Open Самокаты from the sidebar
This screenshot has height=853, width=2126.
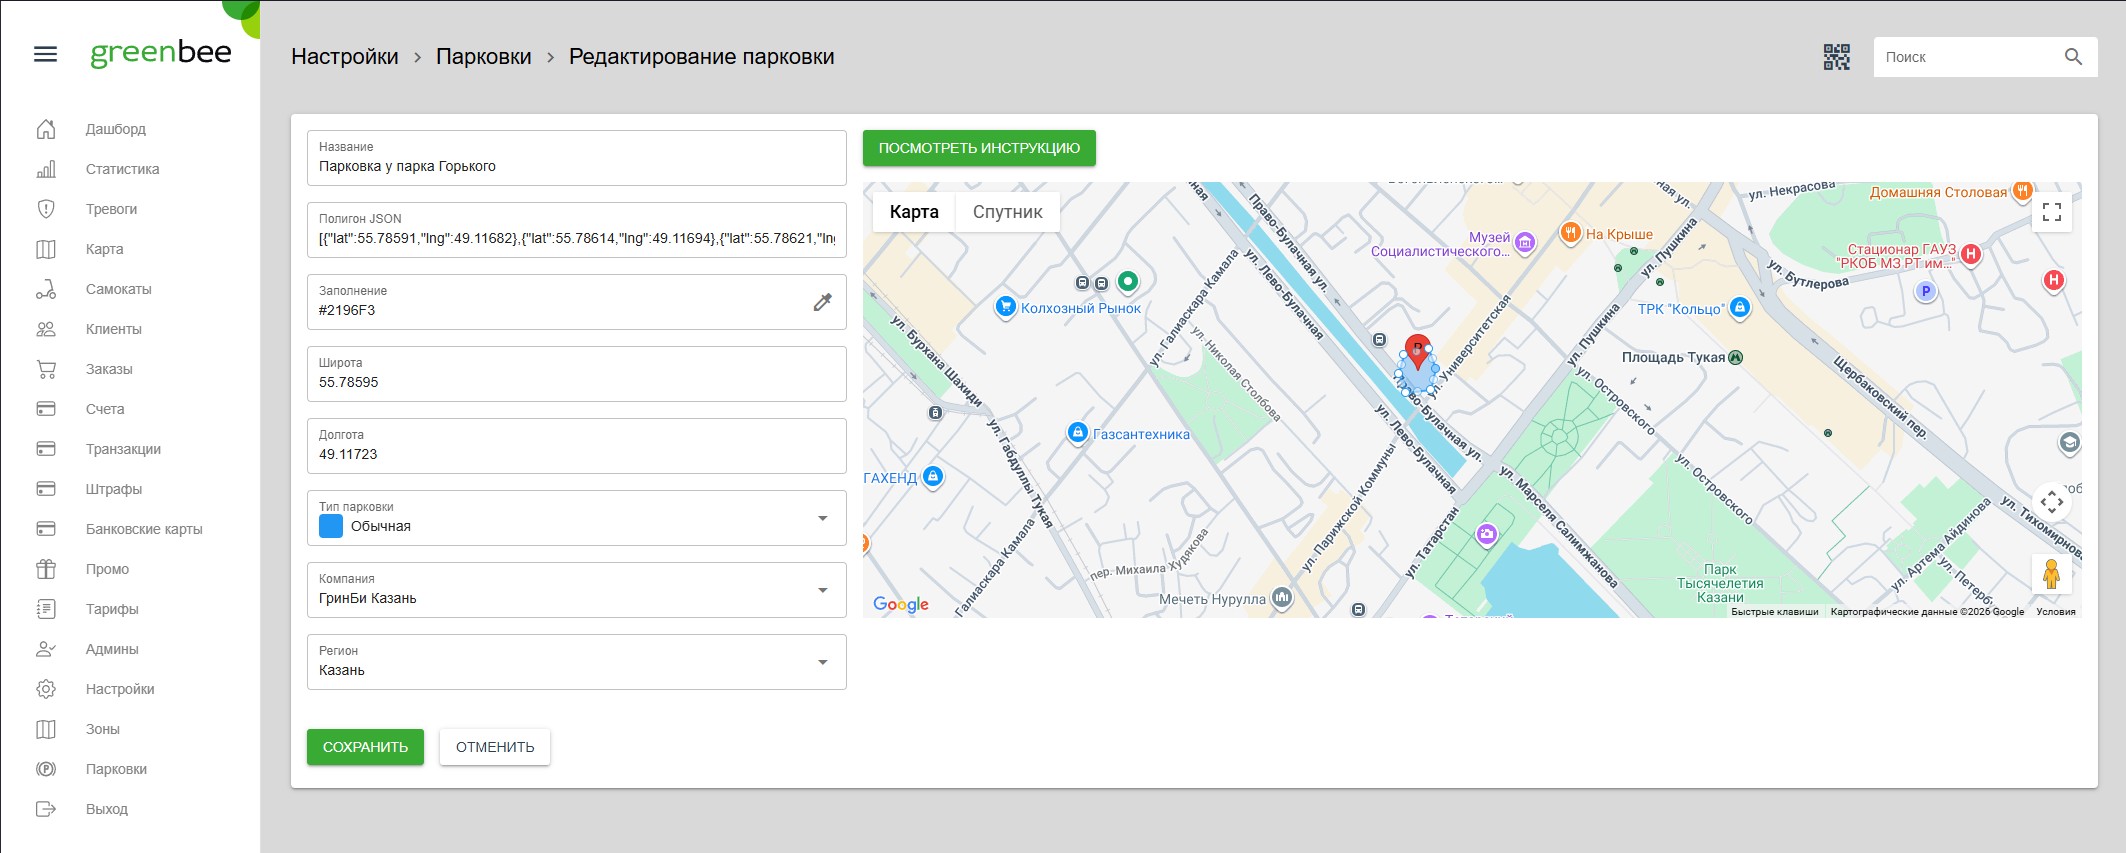pyautogui.click(x=118, y=289)
